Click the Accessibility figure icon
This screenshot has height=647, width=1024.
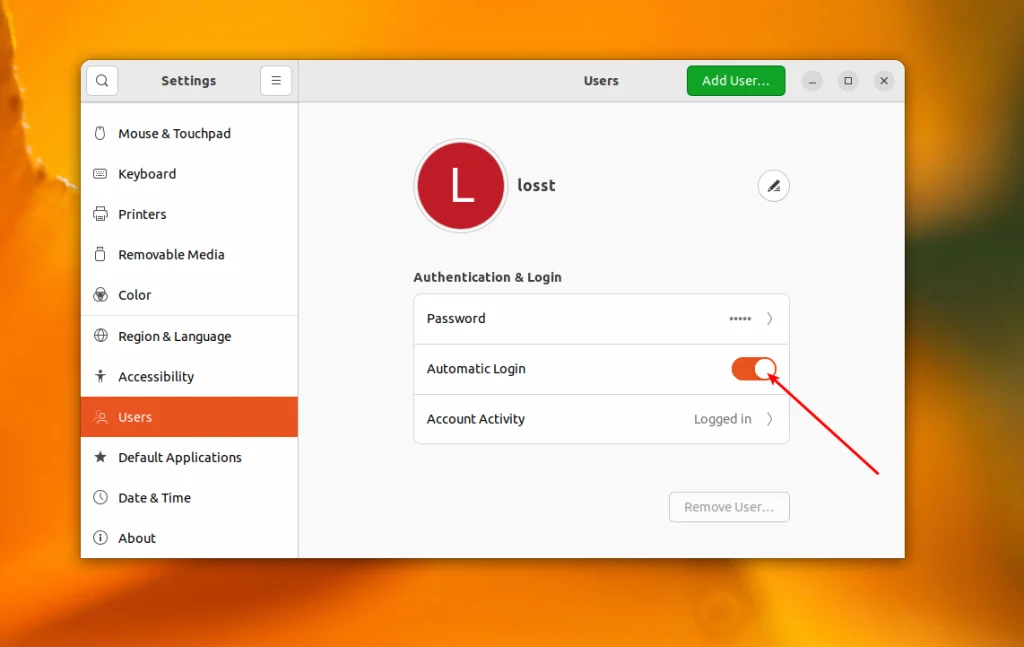point(100,376)
